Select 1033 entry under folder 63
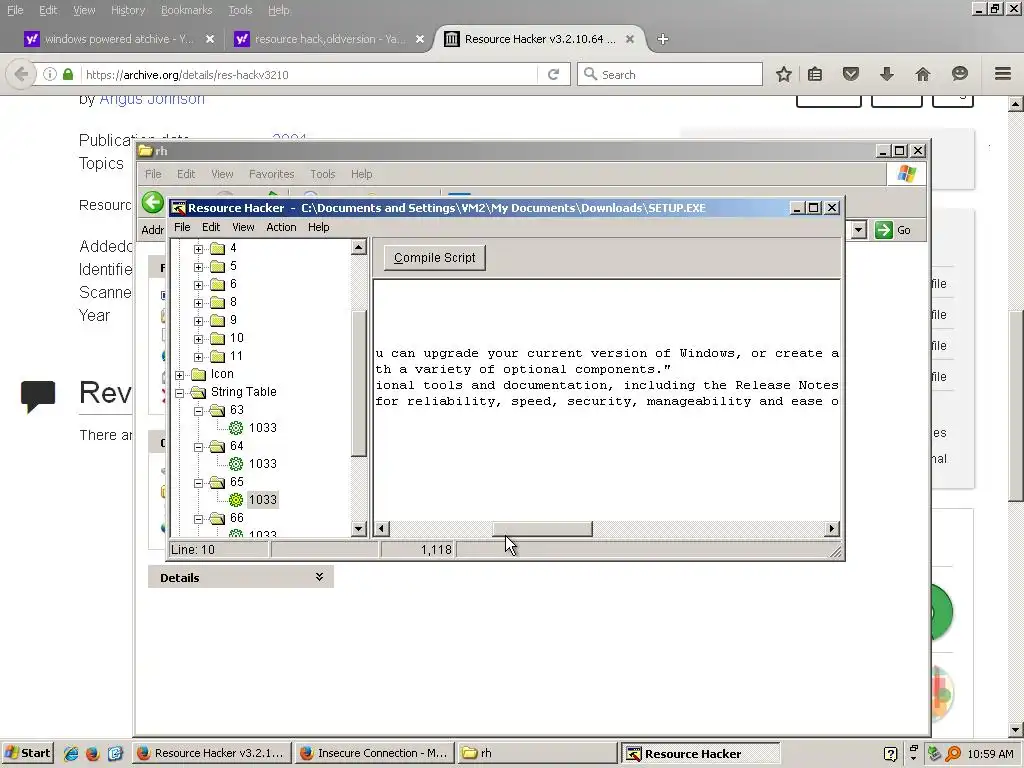This screenshot has width=1024, height=768. pos(263,428)
